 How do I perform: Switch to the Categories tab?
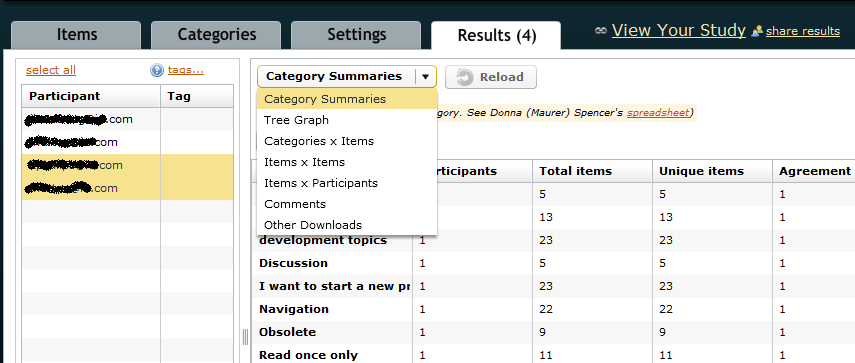coord(216,35)
